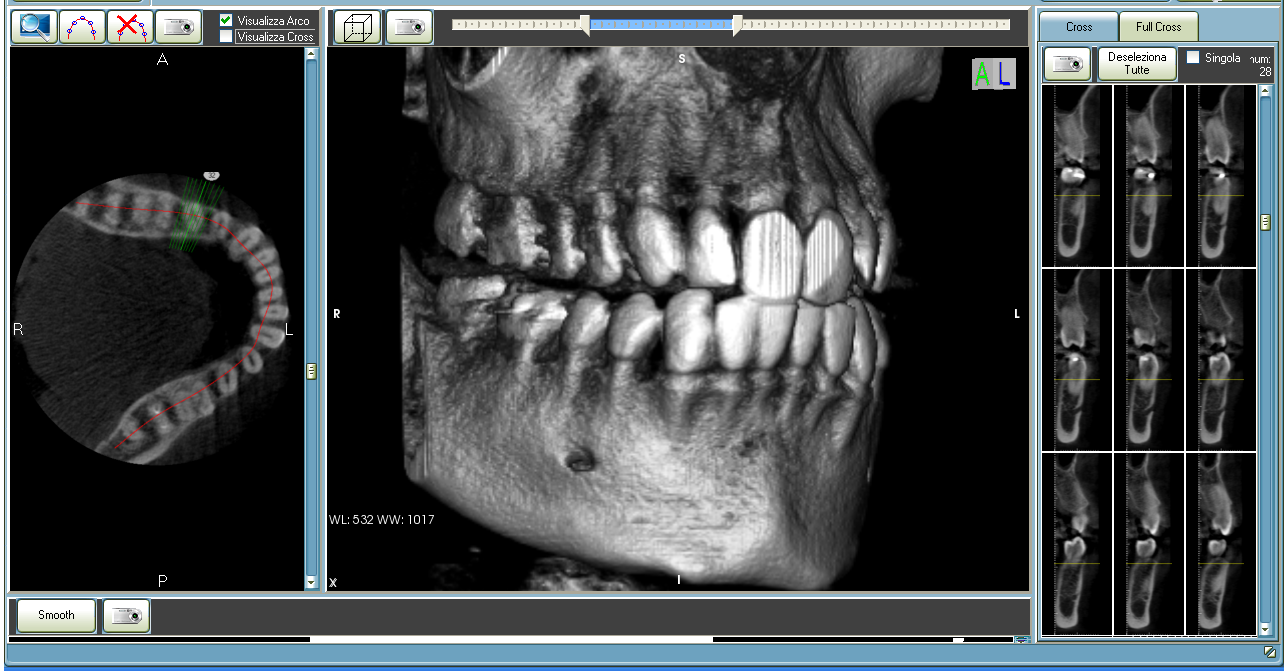Click camera icon beside Smooth button
The image size is (1288, 671).
(126, 615)
